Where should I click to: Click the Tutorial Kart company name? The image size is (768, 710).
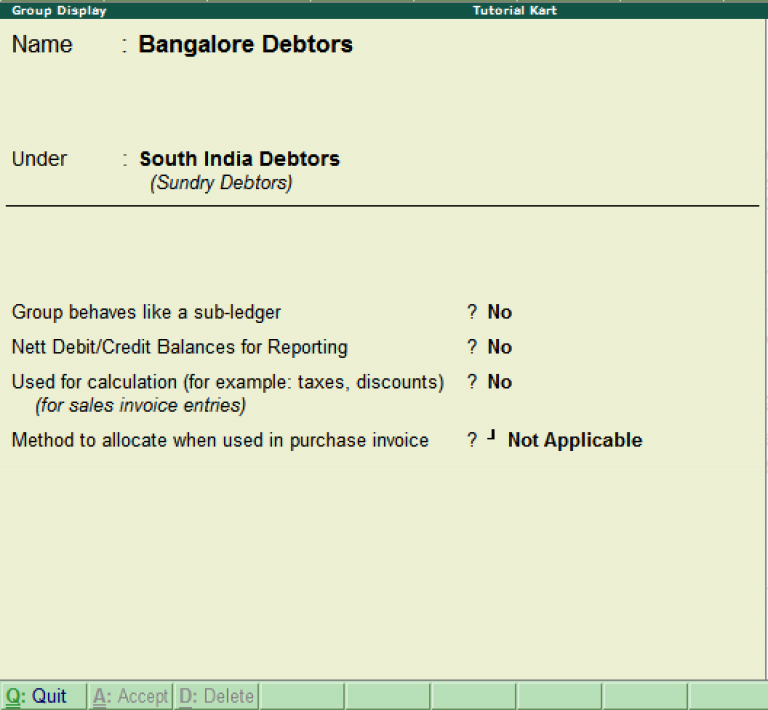pyautogui.click(x=515, y=10)
